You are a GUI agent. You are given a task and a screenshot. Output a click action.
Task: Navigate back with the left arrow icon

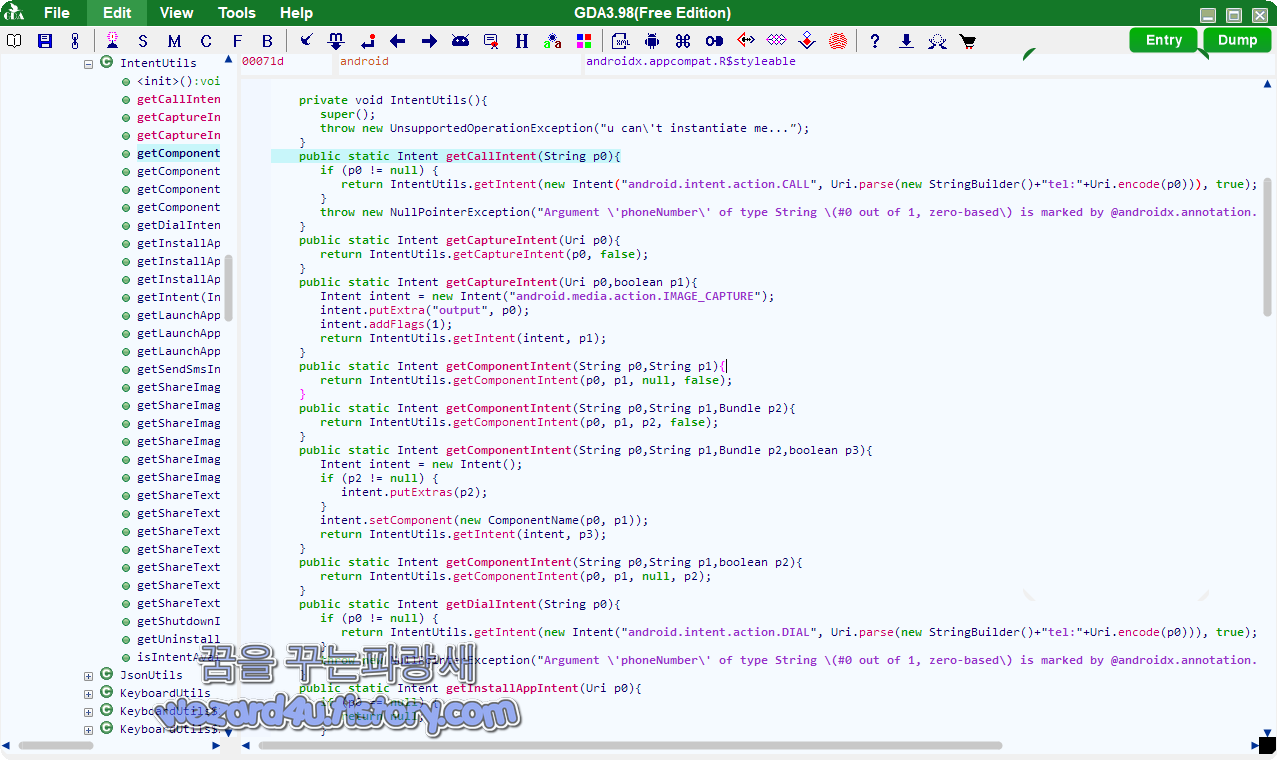396,41
